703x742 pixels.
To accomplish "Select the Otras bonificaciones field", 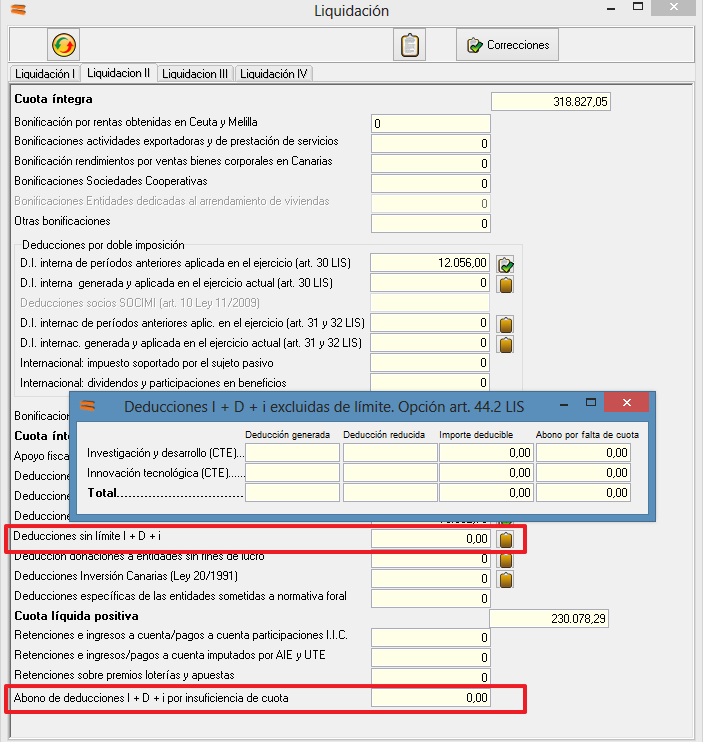I will pos(431,223).
